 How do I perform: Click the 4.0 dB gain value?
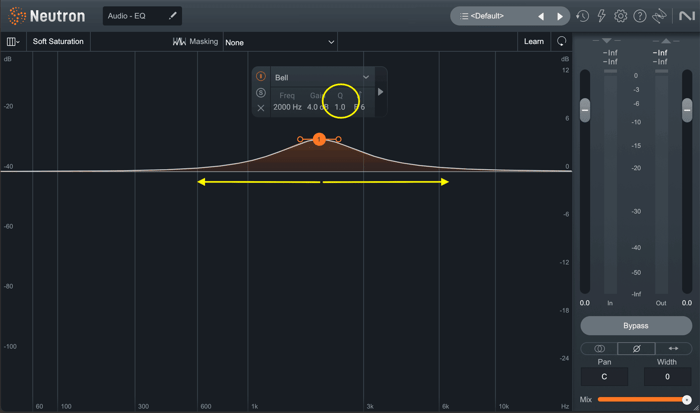click(x=317, y=107)
